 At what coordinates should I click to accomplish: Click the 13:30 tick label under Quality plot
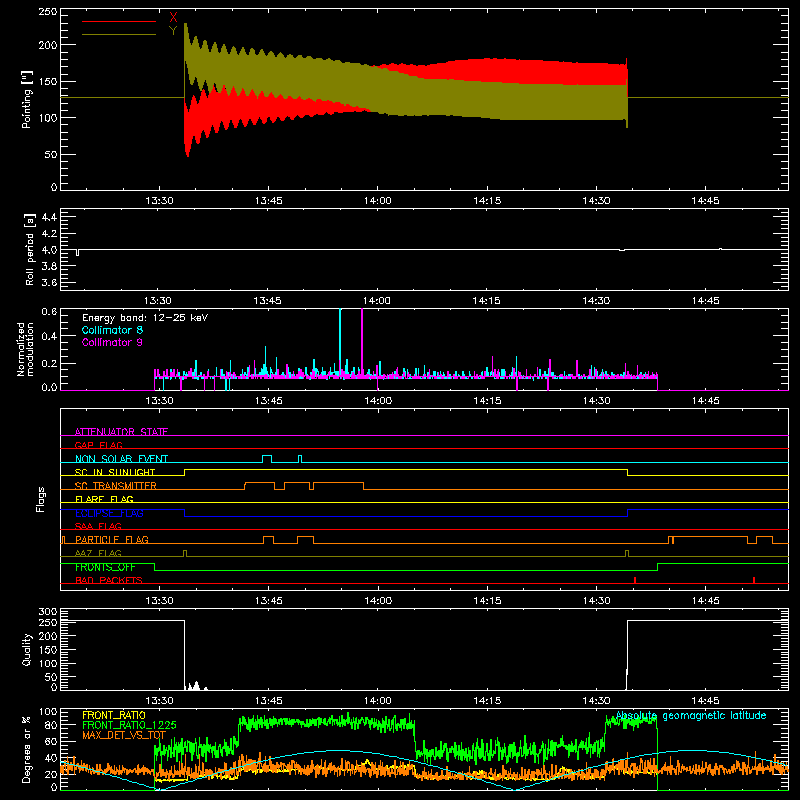159,701
